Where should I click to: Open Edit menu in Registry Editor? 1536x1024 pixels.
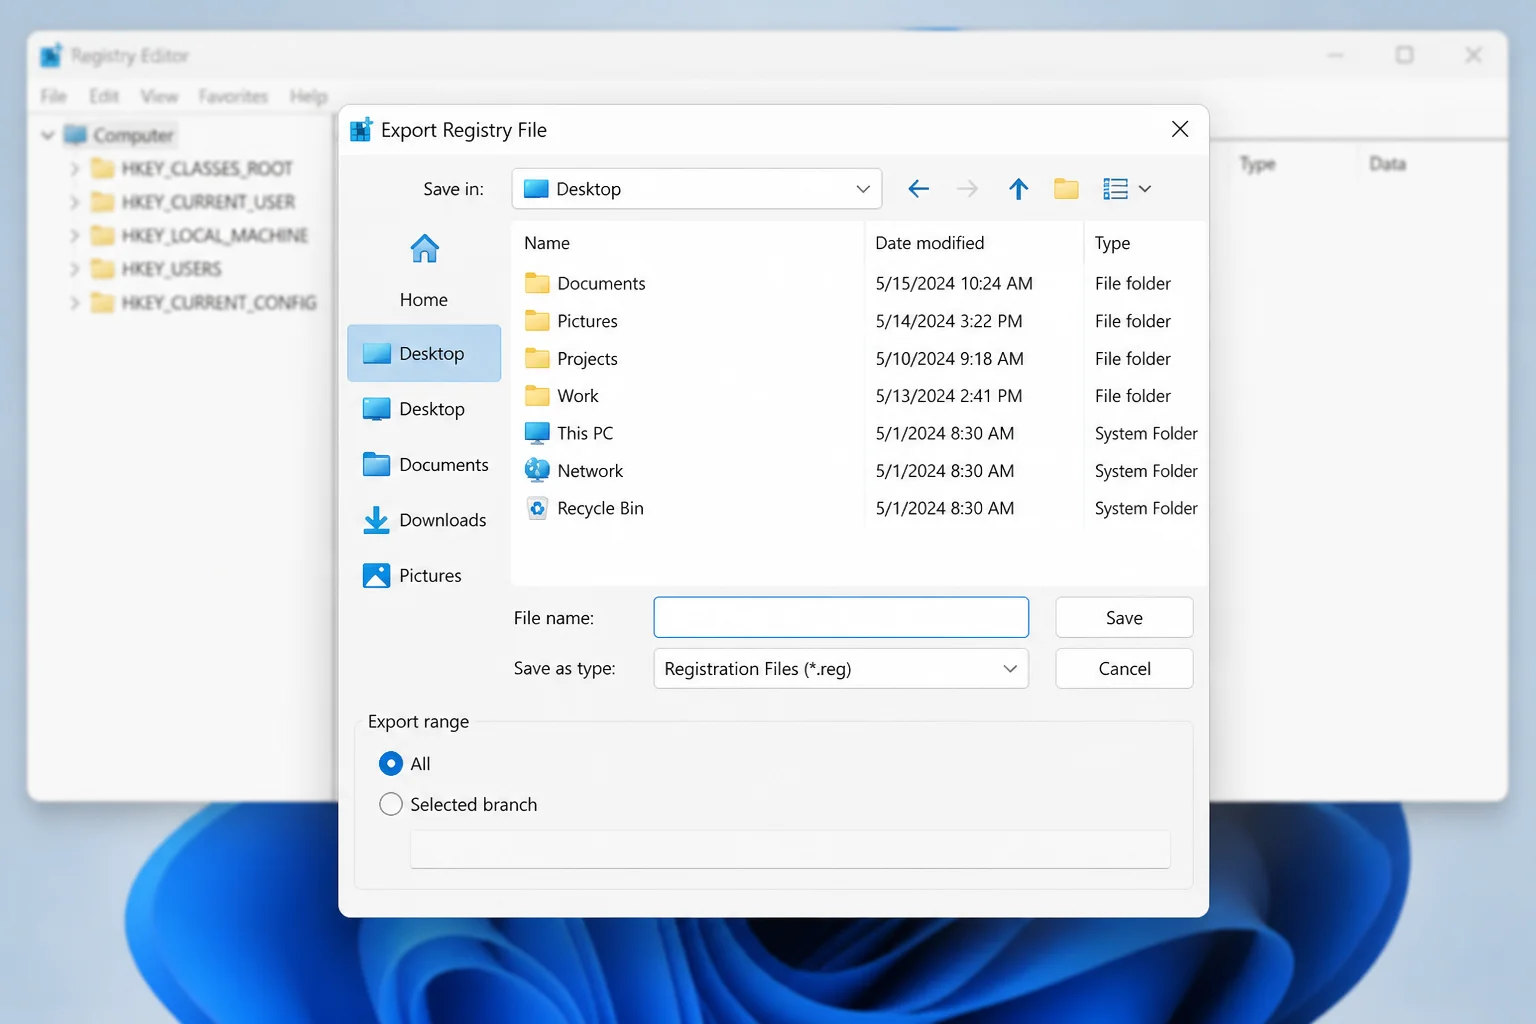pyautogui.click(x=104, y=96)
